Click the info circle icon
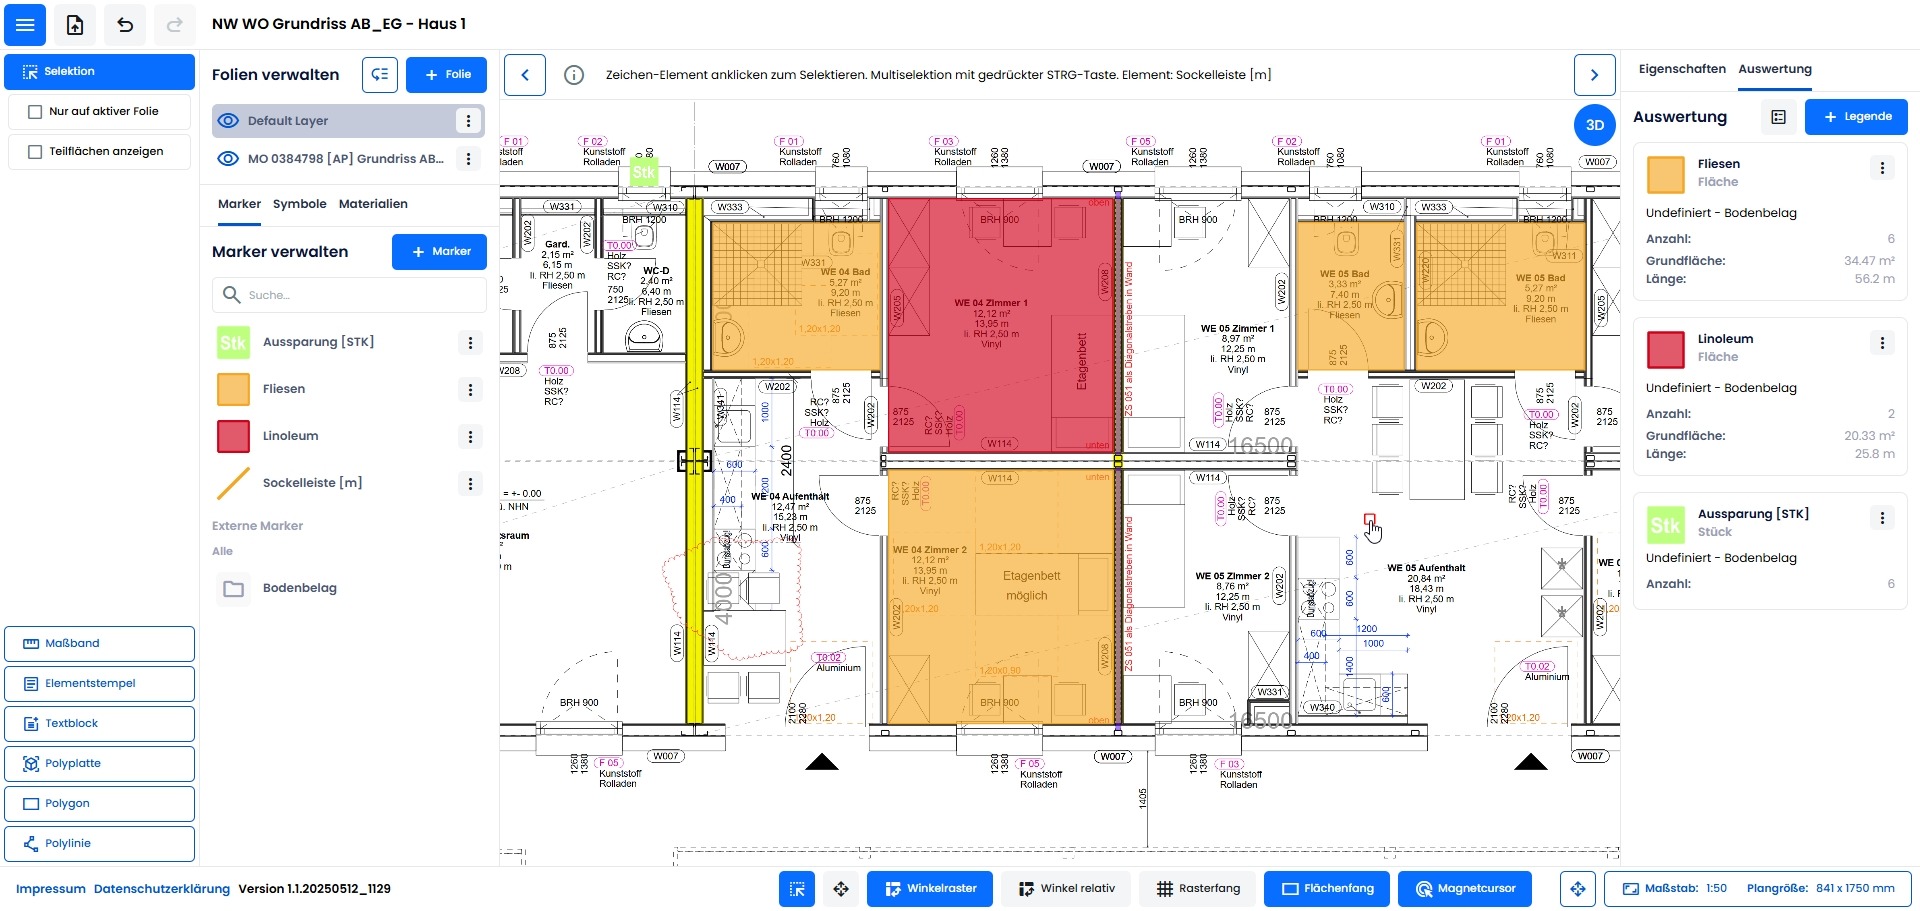 [x=574, y=75]
